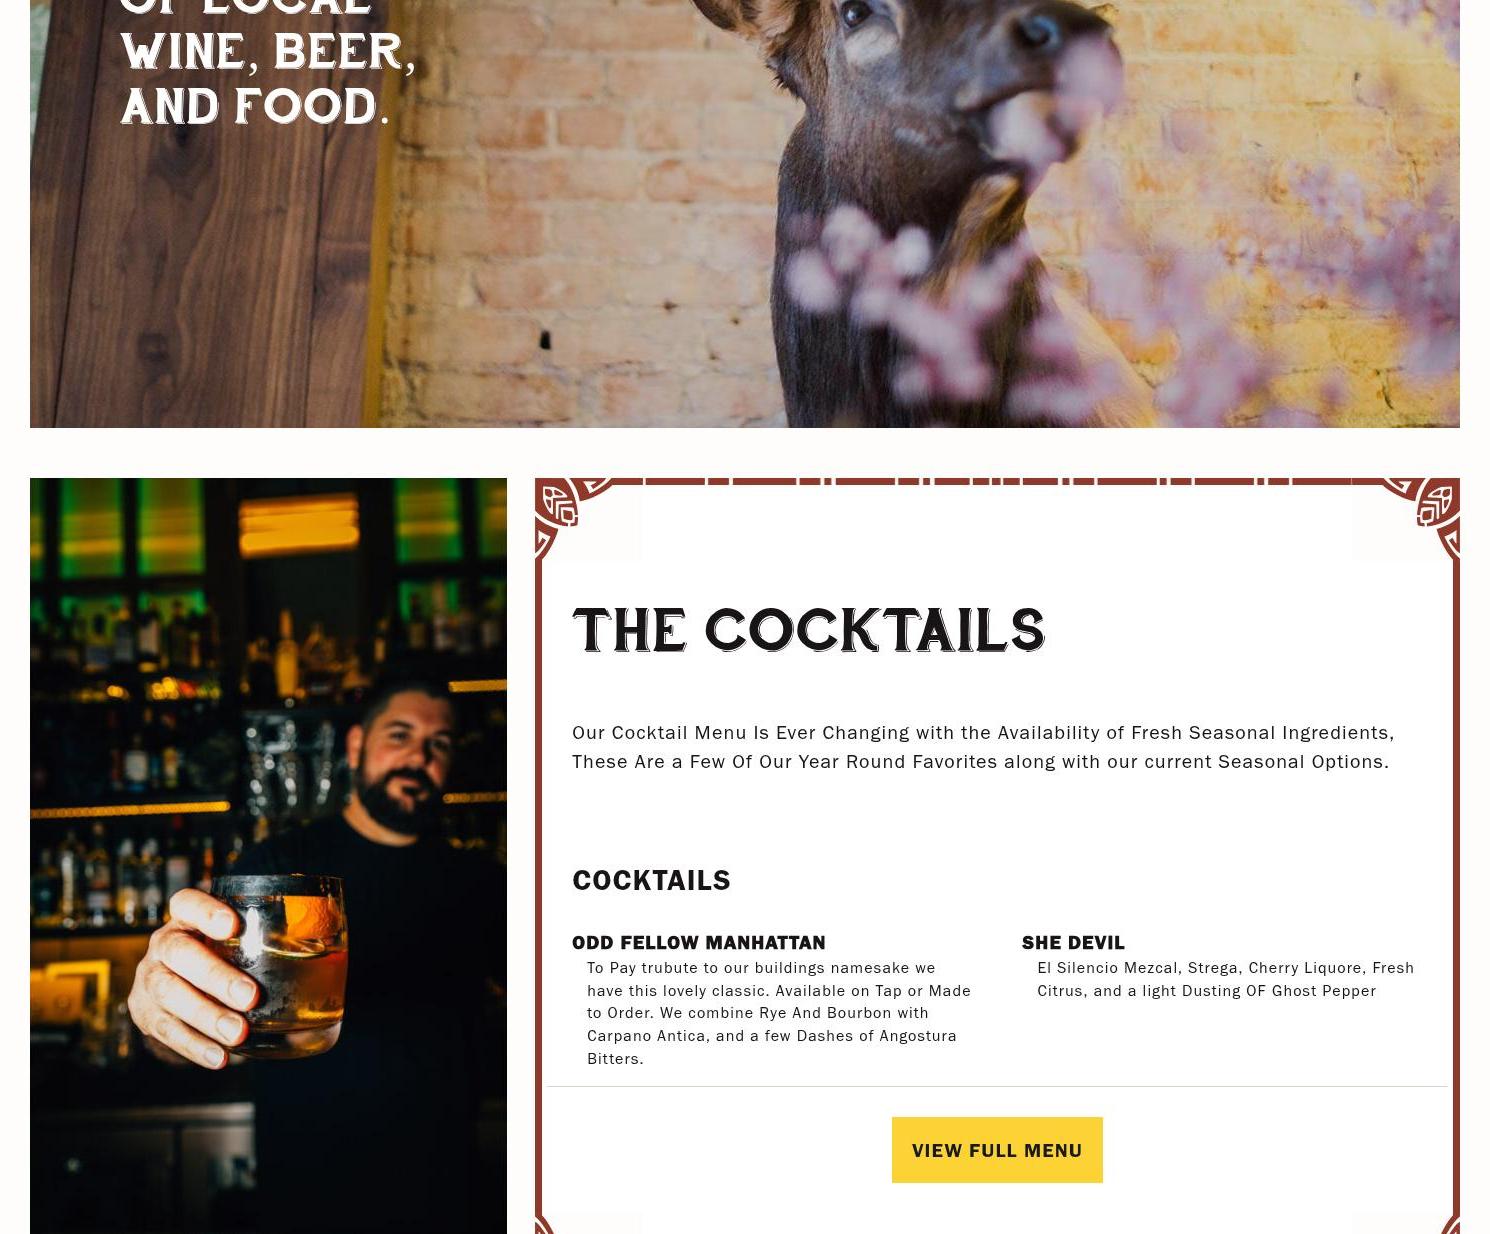
Task: Click The Cocktails main heading
Action: [x=808, y=630]
